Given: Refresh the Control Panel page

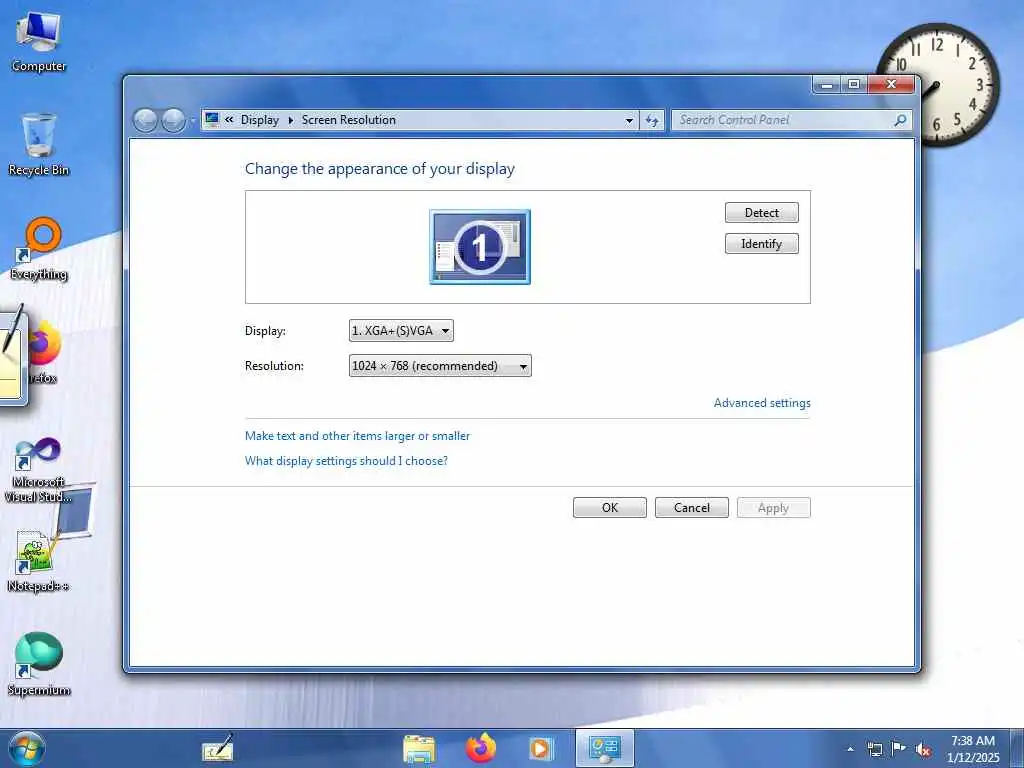Looking at the screenshot, I should click(652, 120).
